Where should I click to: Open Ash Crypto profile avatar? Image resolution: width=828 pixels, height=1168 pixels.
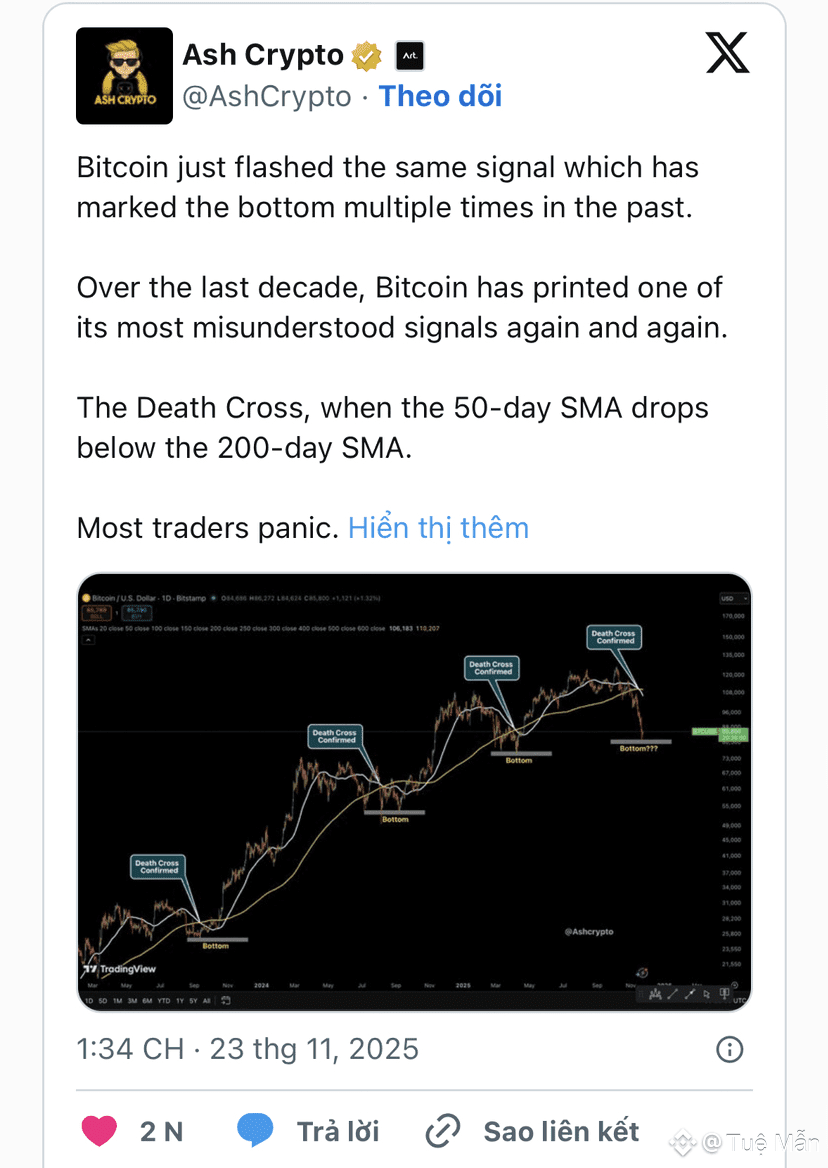124,76
